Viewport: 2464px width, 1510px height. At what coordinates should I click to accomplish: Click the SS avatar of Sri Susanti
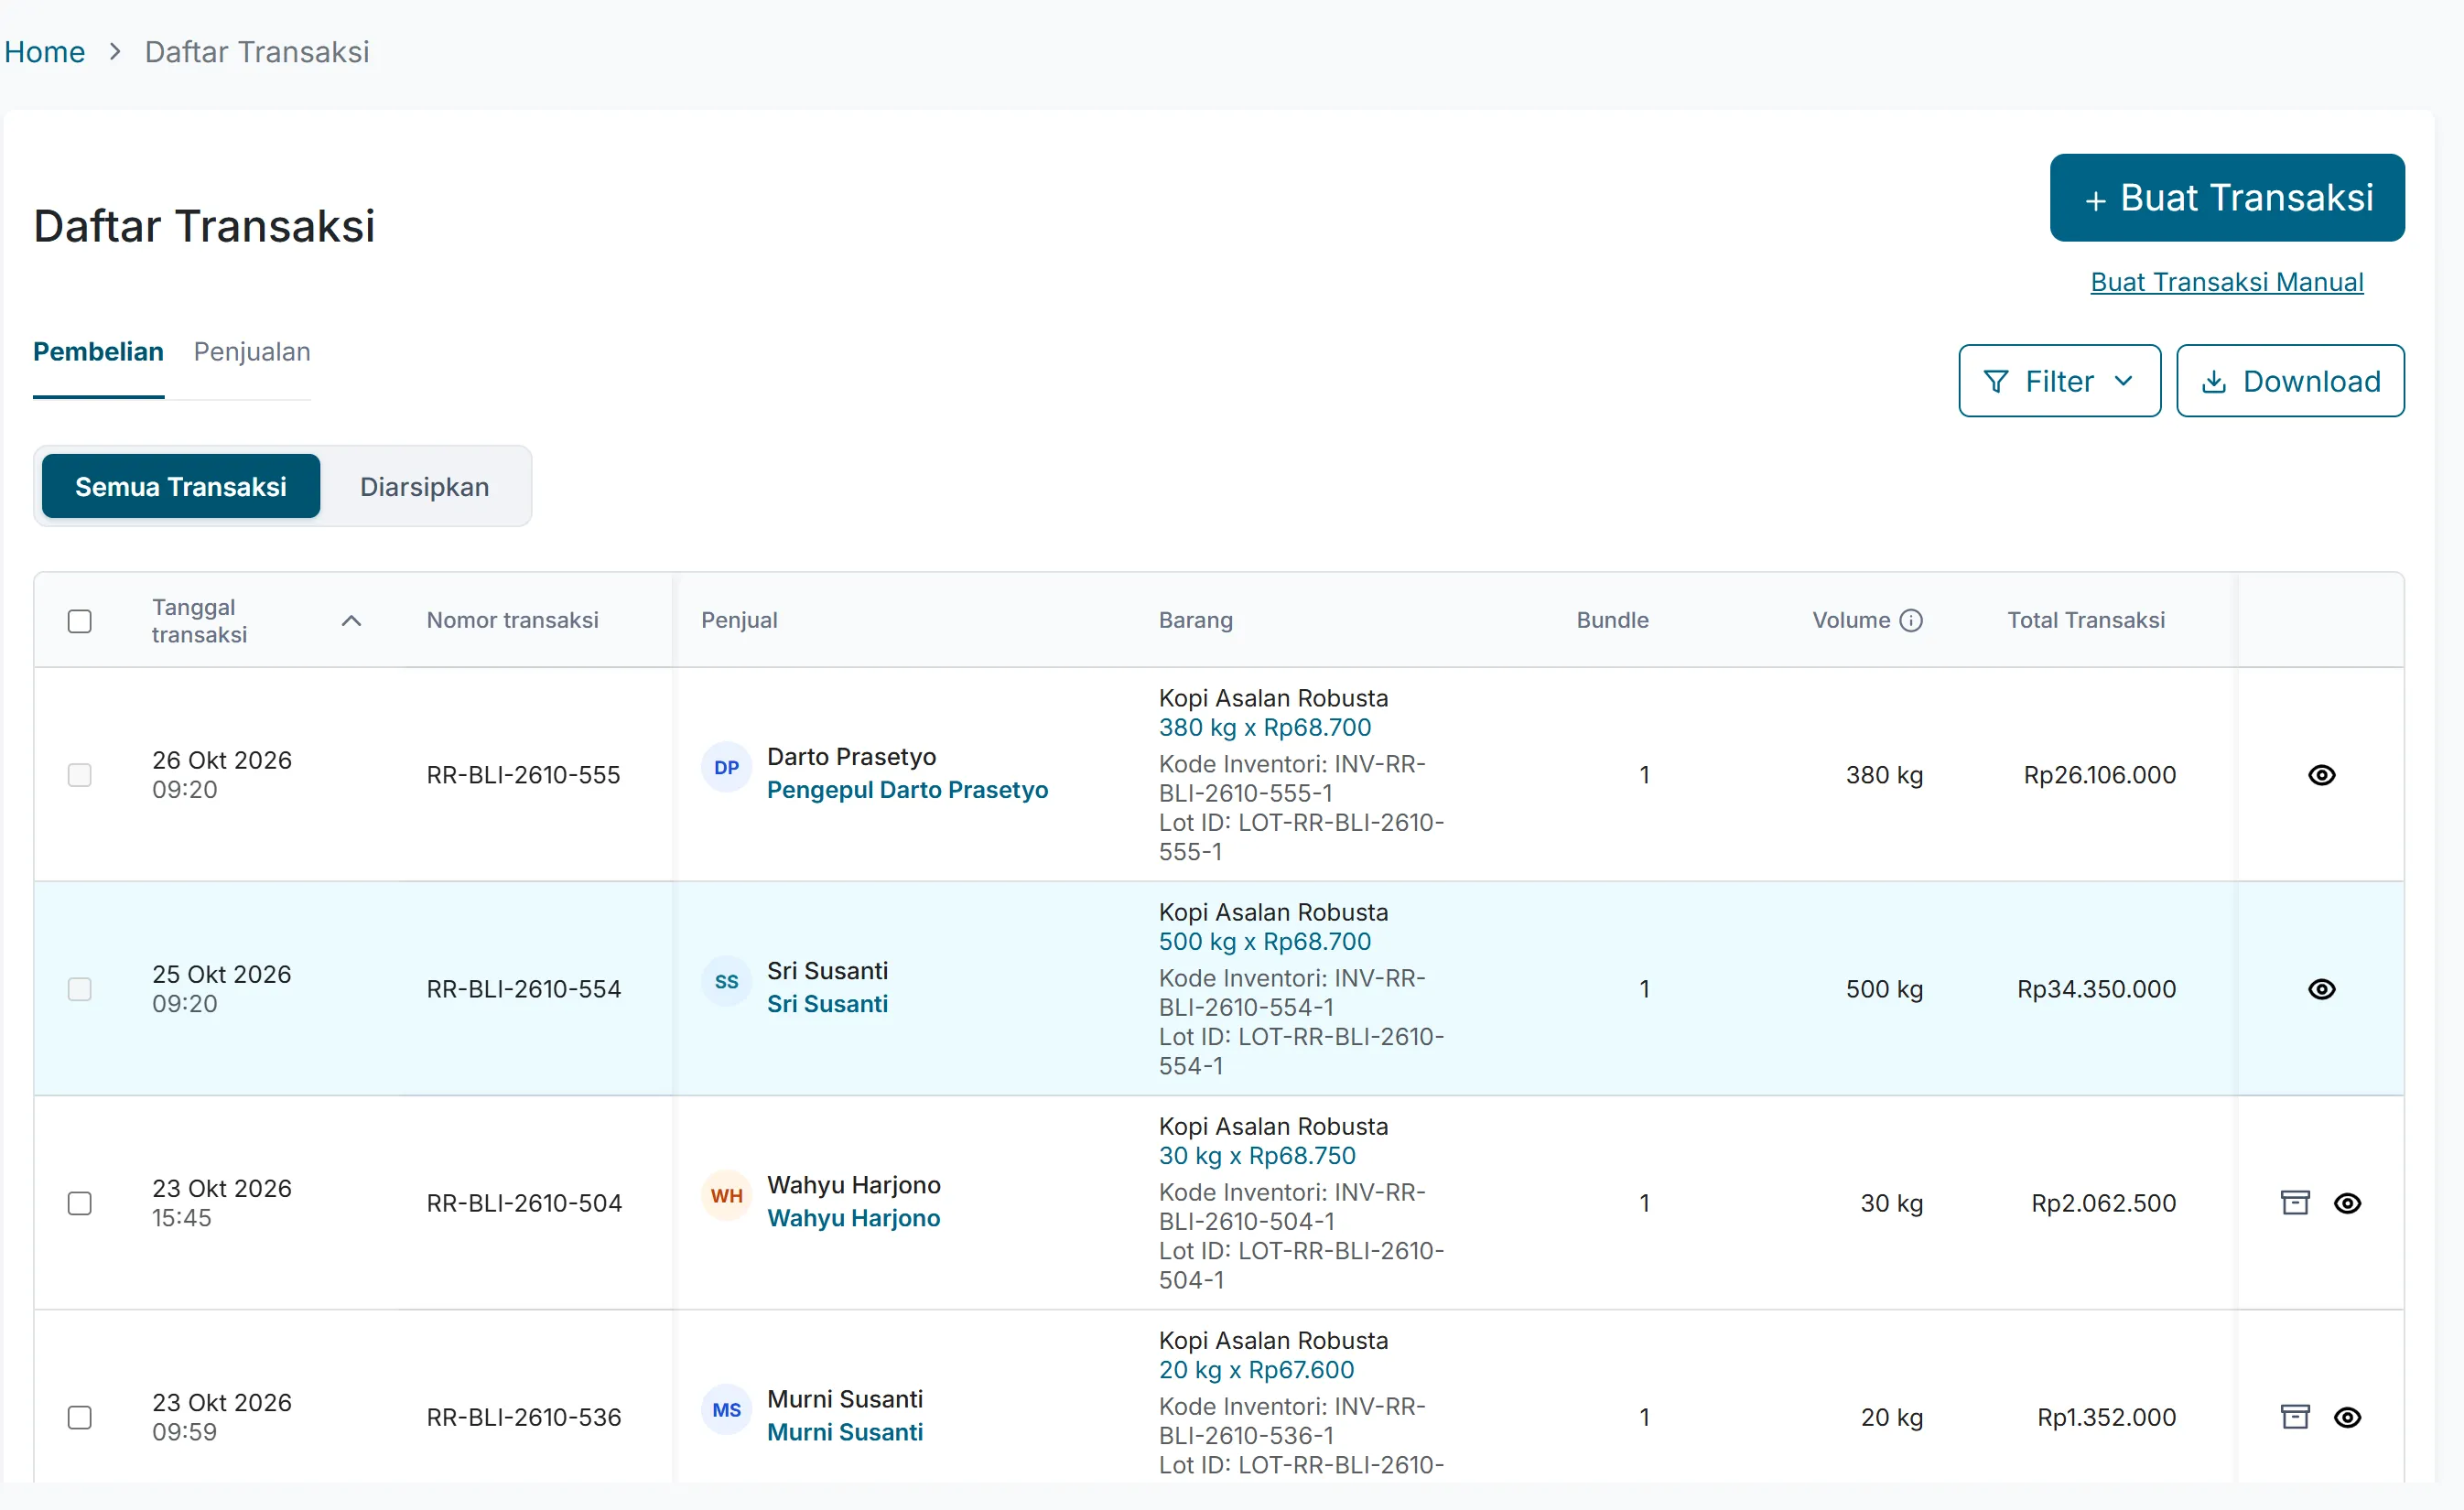click(x=726, y=982)
